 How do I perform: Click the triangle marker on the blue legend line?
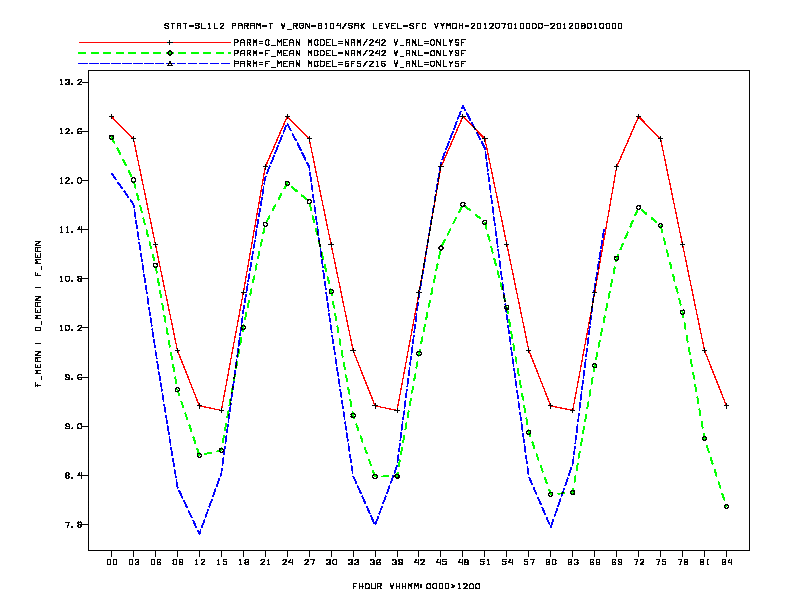pos(170,64)
